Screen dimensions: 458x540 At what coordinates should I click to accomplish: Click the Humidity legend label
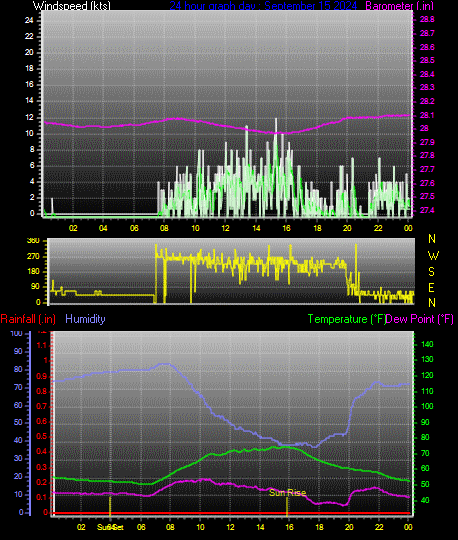coord(85,319)
